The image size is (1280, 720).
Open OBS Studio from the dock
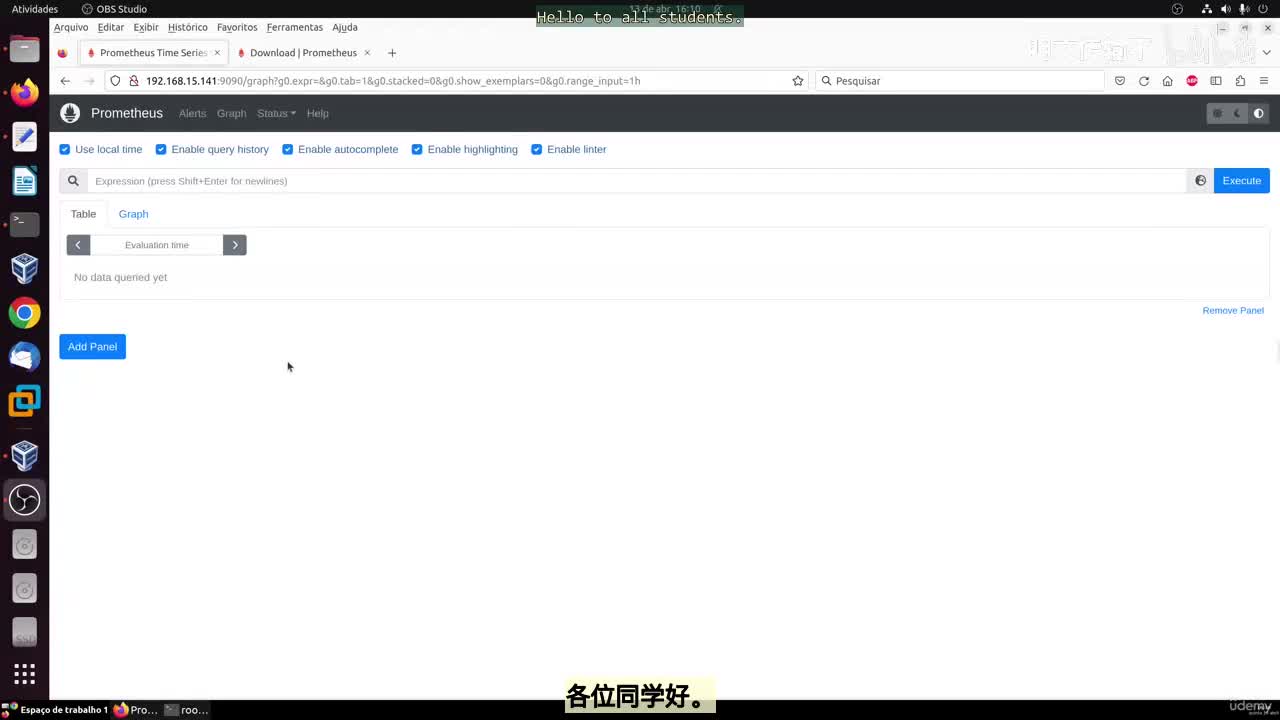[x=24, y=500]
